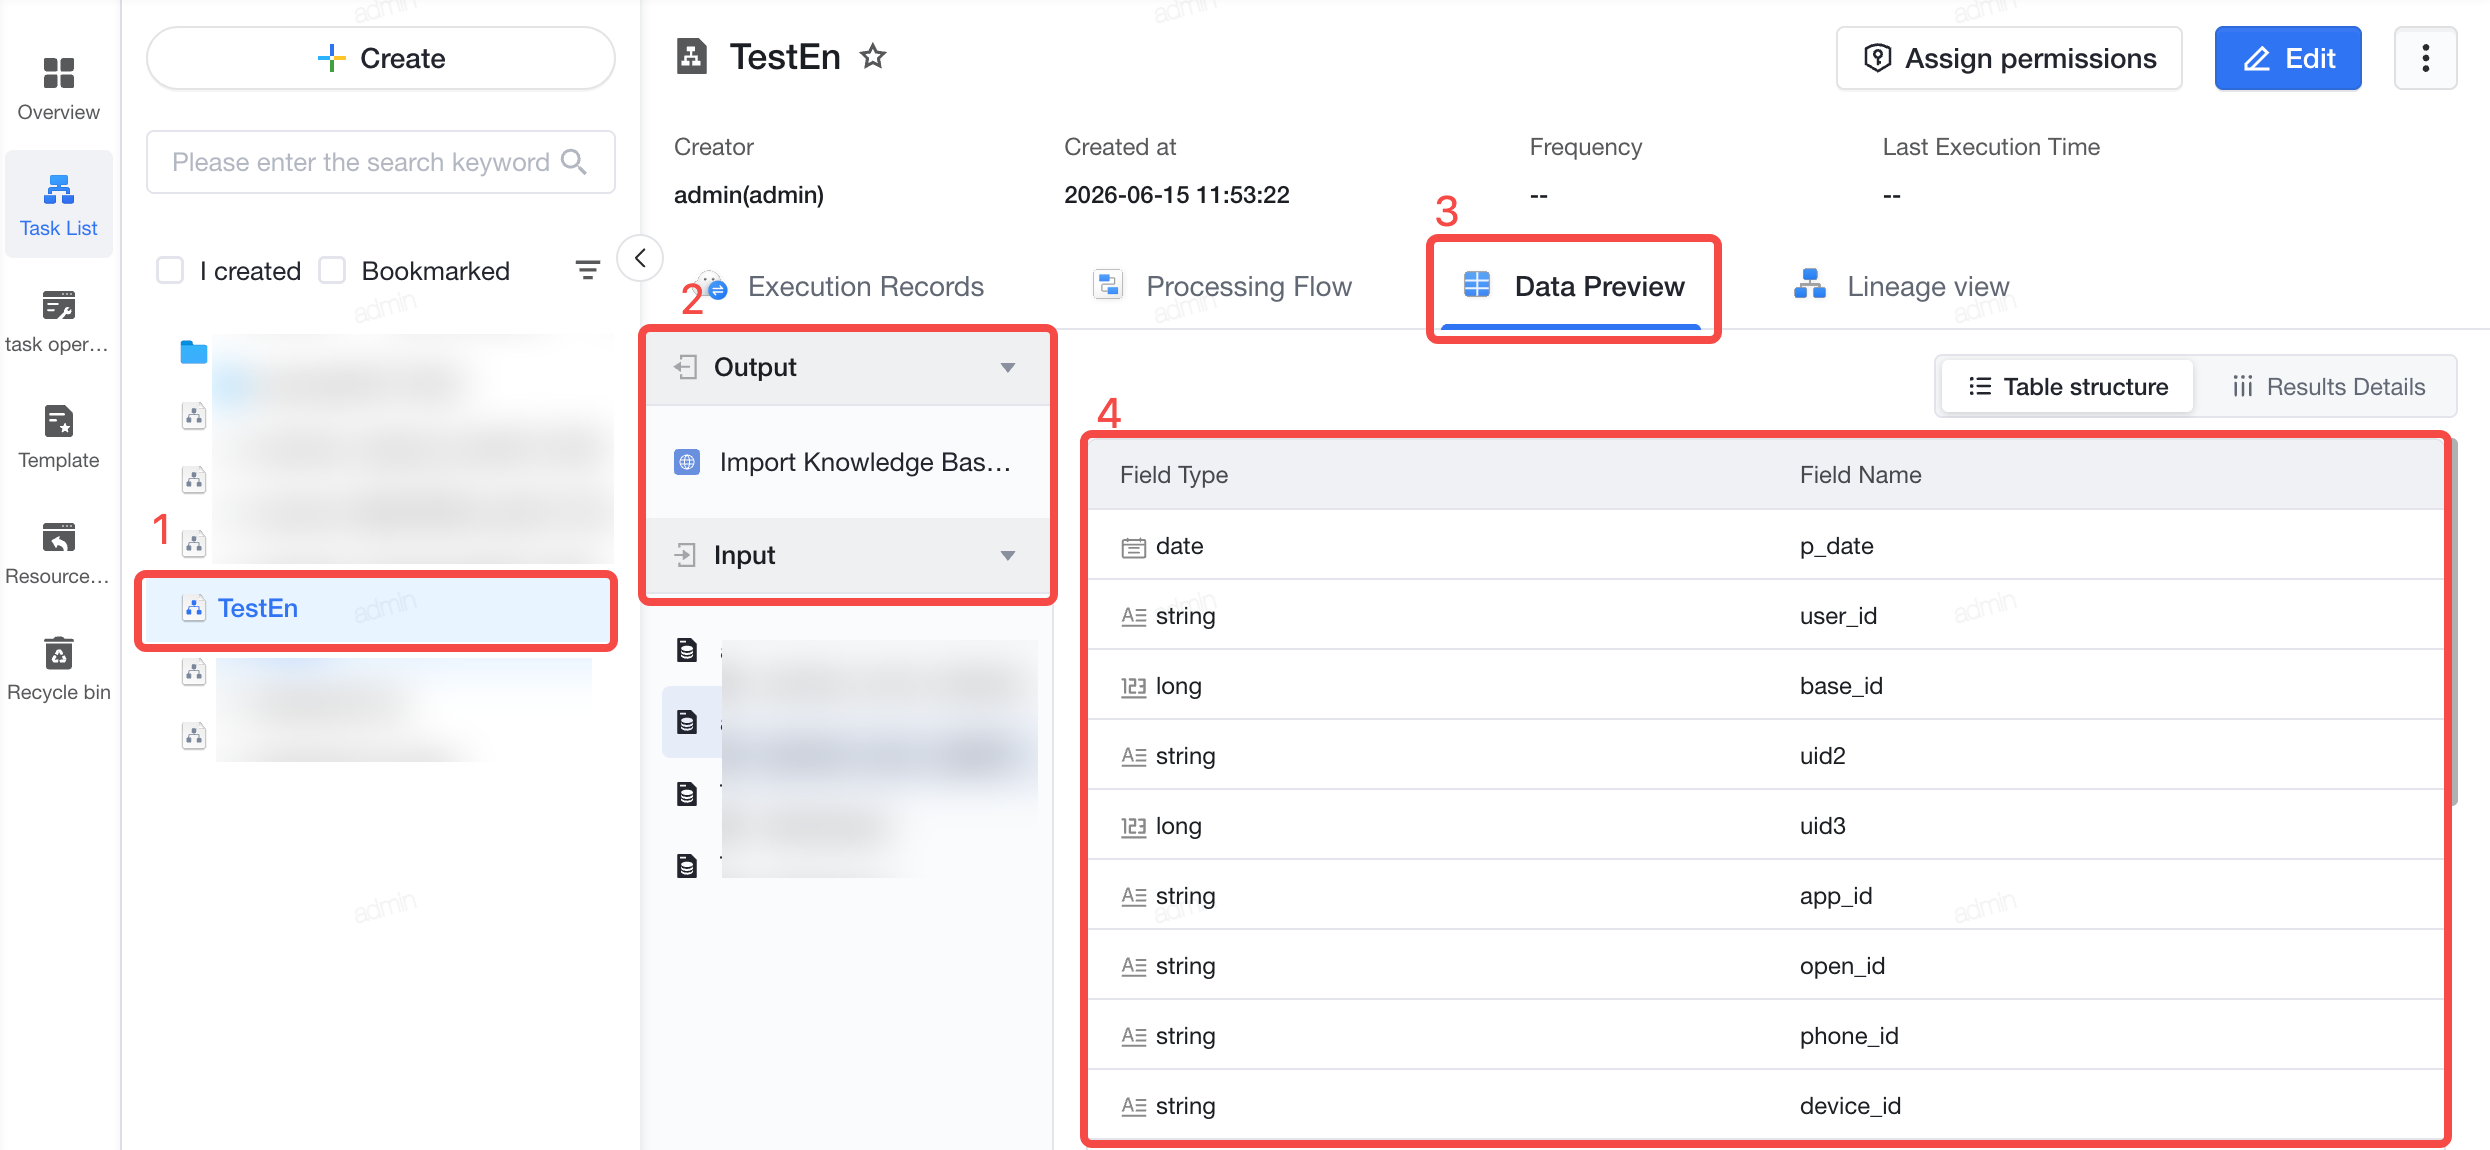Click the Assign permissions button
This screenshot has width=2490, height=1150.
click(x=2009, y=58)
